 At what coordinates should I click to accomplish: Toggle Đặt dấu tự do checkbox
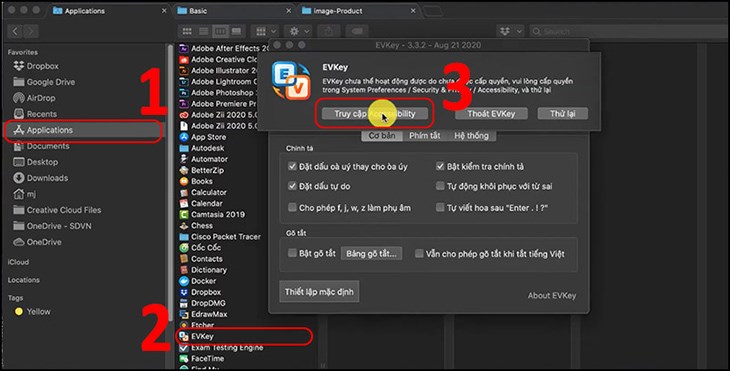[x=292, y=186]
